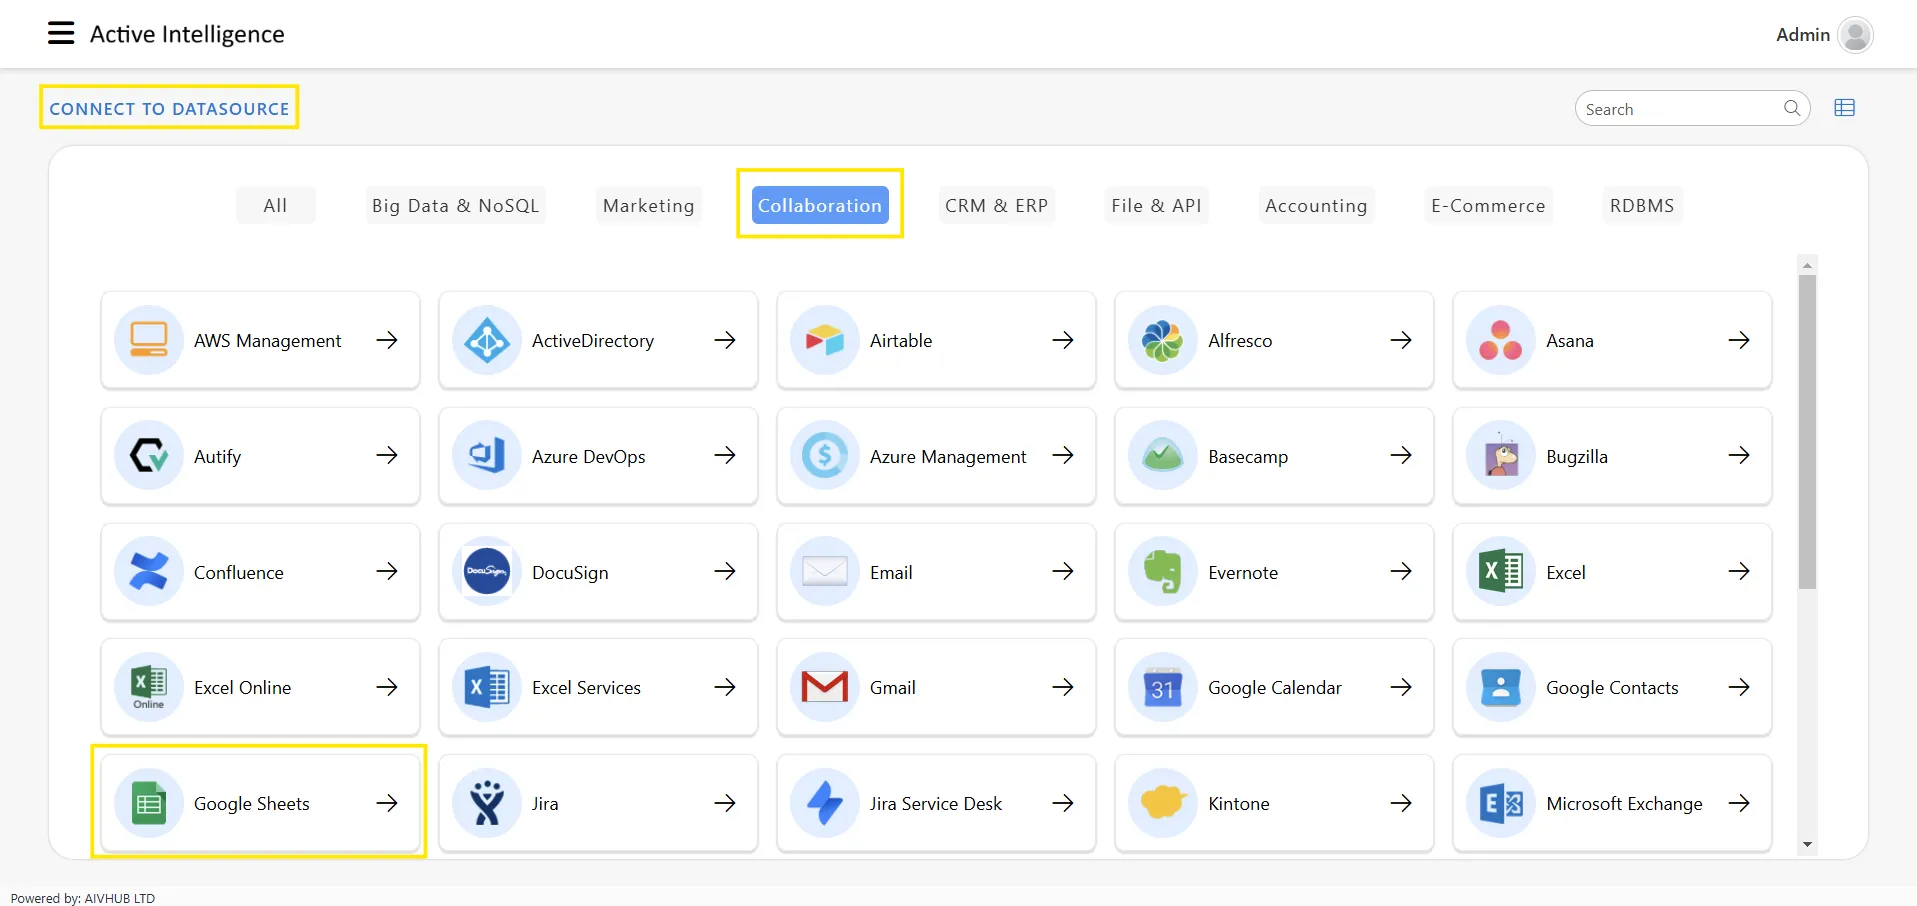Click the arrow beside Alfresco

[1401, 340]
